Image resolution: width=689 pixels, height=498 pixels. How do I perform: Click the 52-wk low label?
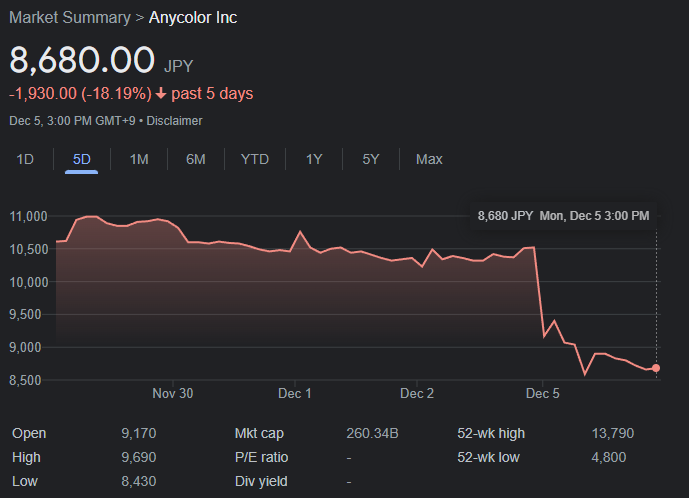(488, 458)
